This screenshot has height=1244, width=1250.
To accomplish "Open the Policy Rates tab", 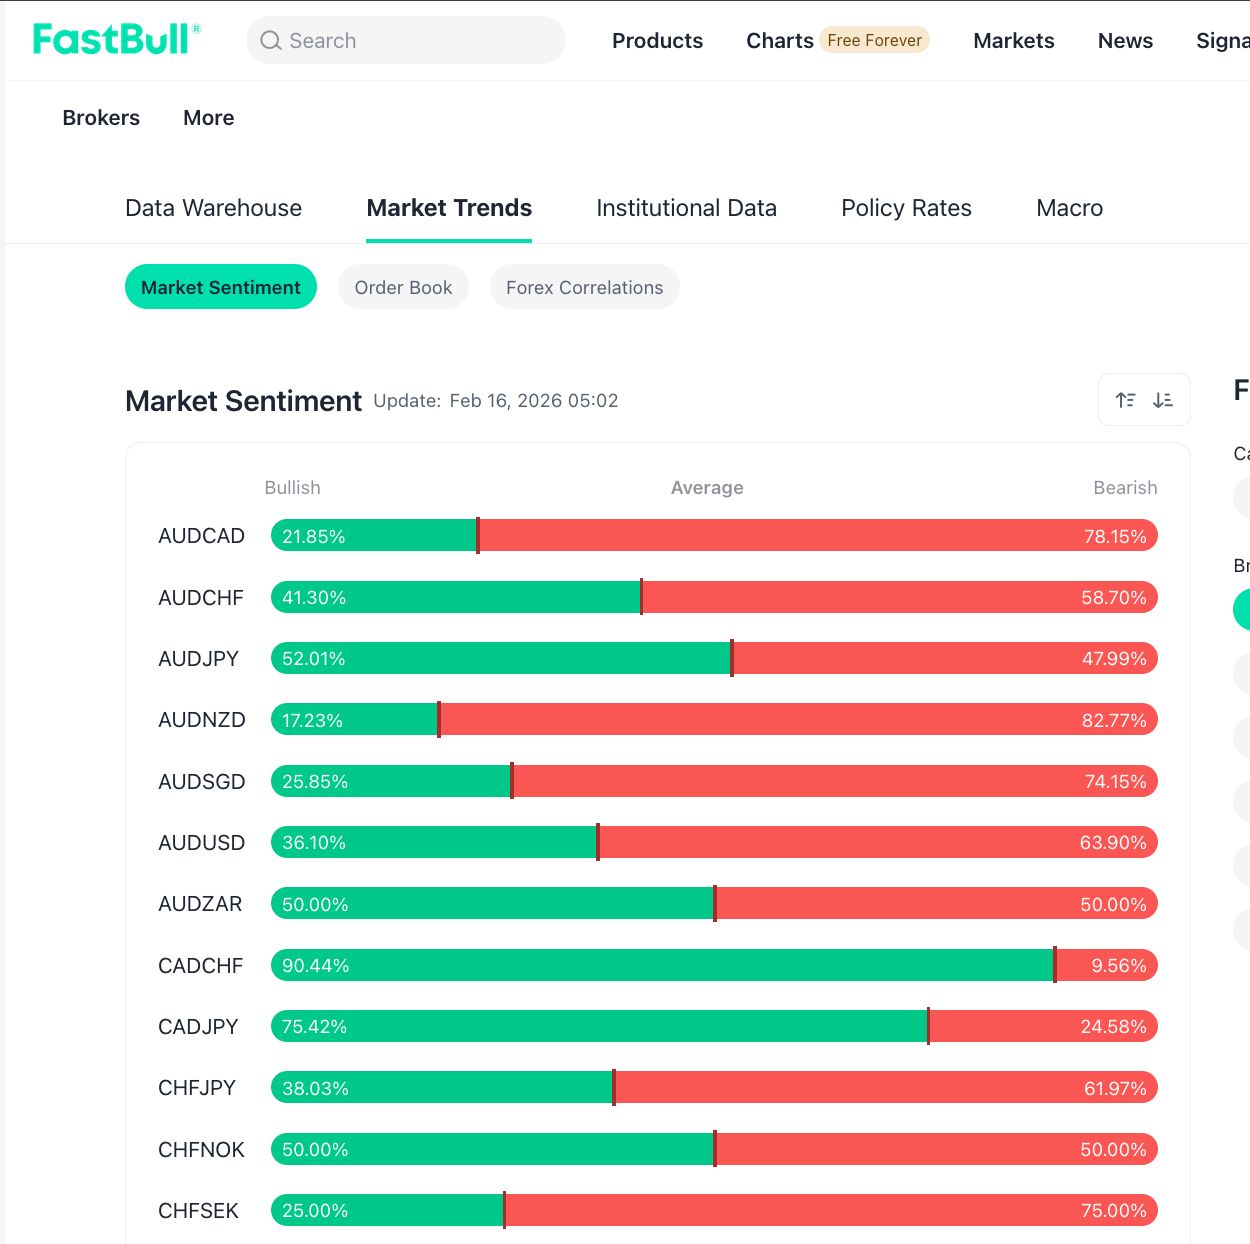I will (906, 208).
